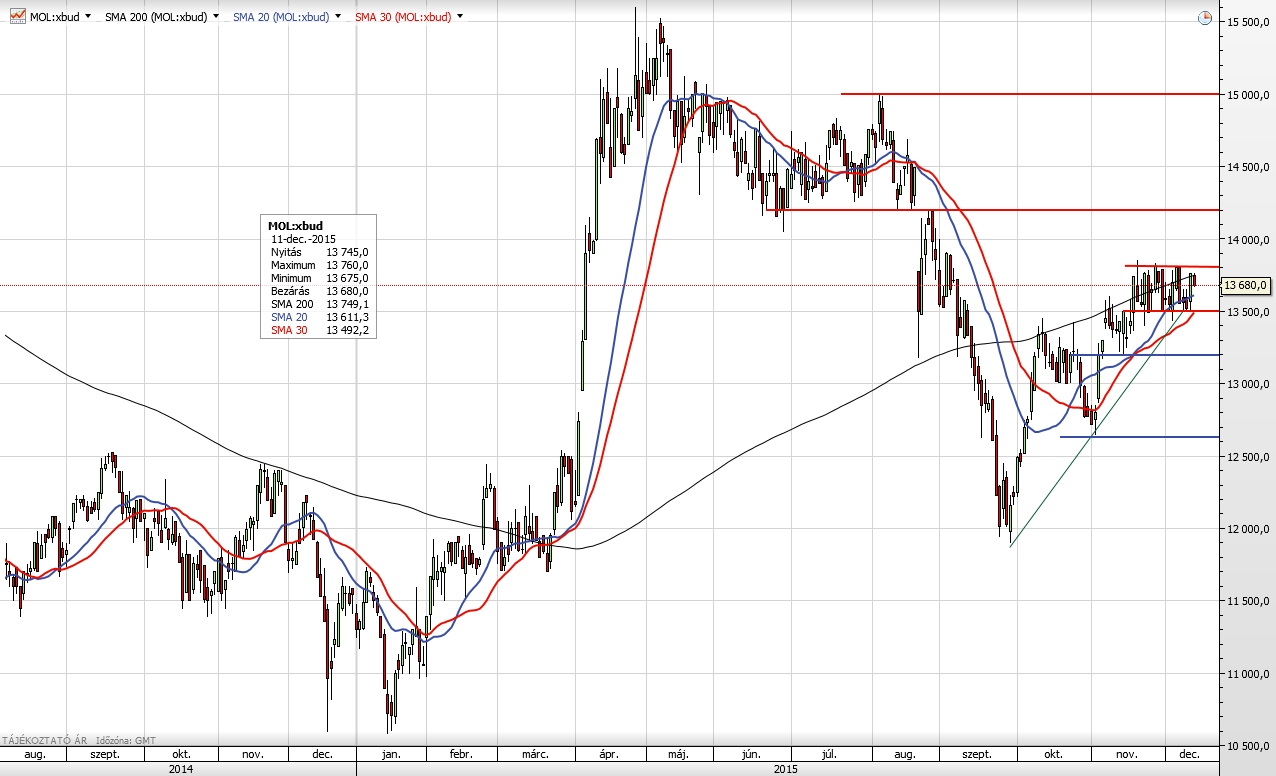Click the 12 000,0 price axis label
This screenshot has width=1276, height=776.
(x=1248, y=530)
